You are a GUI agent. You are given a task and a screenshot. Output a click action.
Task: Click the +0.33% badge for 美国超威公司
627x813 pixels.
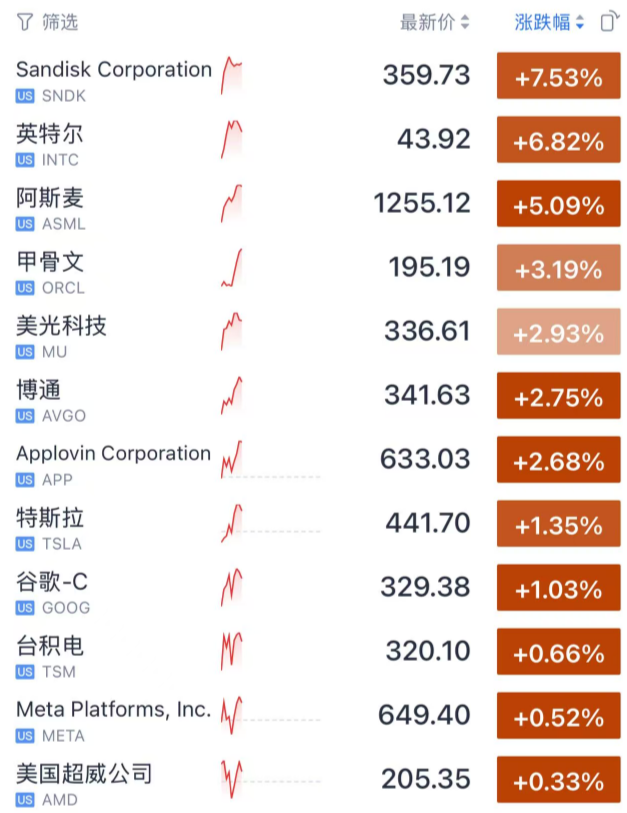click(x=558, y=781)
